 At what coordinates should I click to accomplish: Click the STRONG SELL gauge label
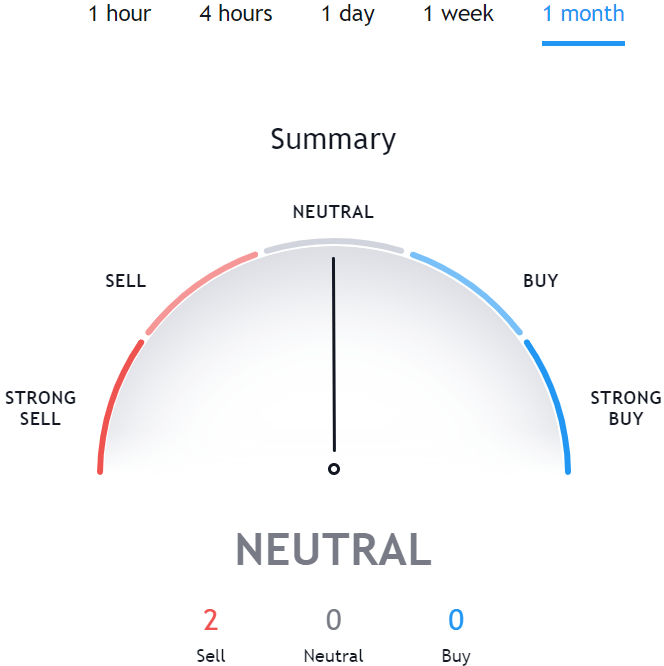coord(40,408)
